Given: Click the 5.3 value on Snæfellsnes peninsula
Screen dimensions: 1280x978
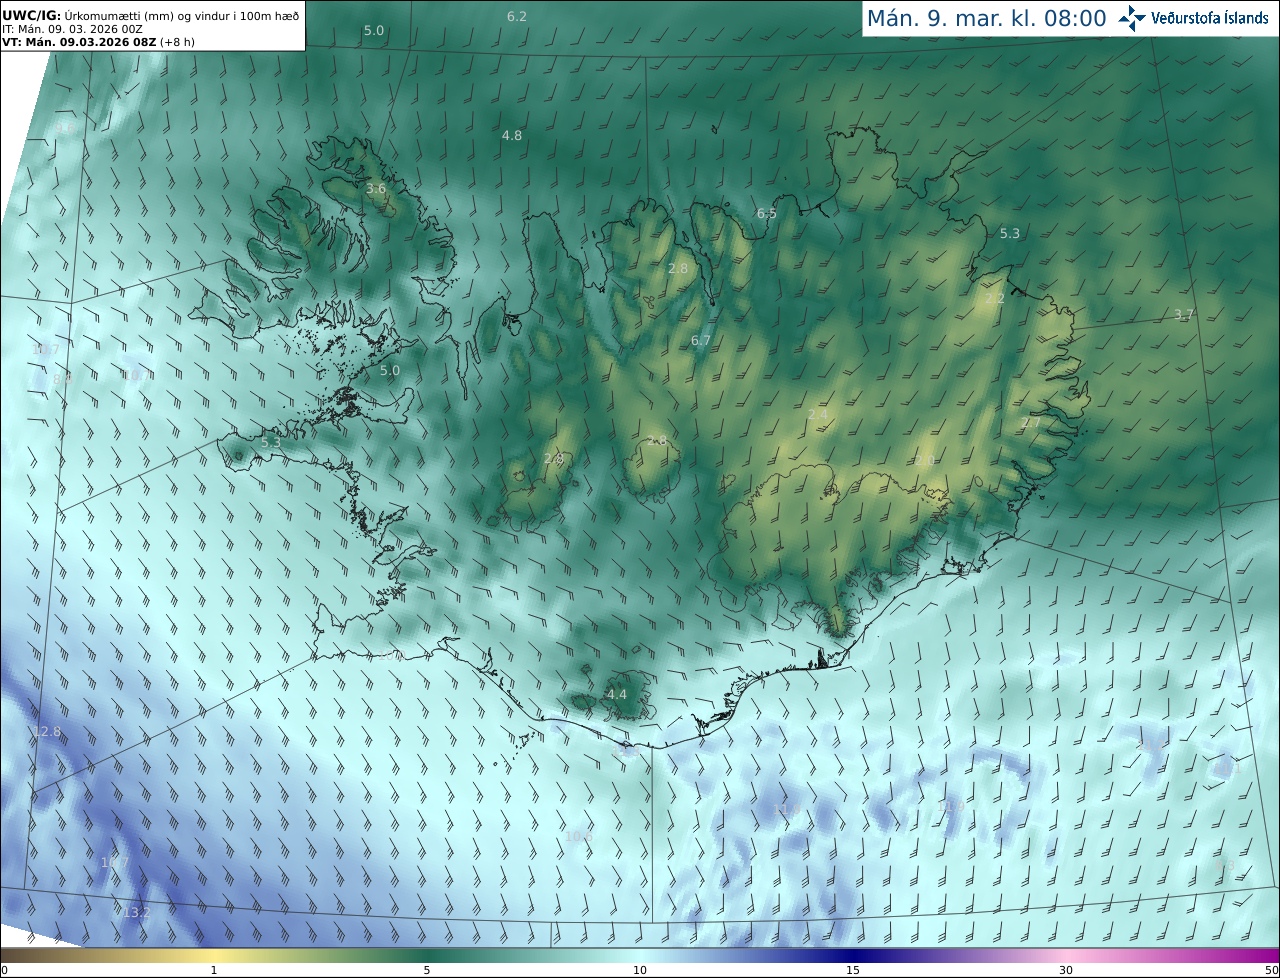Looking at the screenshot, I should click(271, 442).
